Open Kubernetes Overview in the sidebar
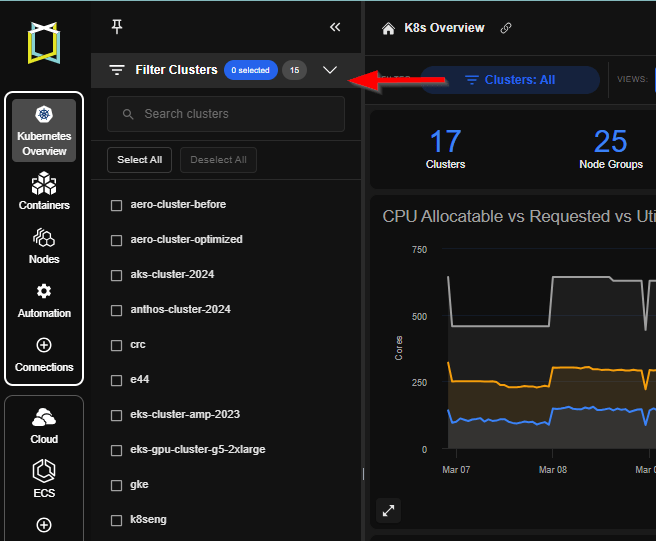Image resolution: width=656 pixels, height=541 pixels. point(44,131)
